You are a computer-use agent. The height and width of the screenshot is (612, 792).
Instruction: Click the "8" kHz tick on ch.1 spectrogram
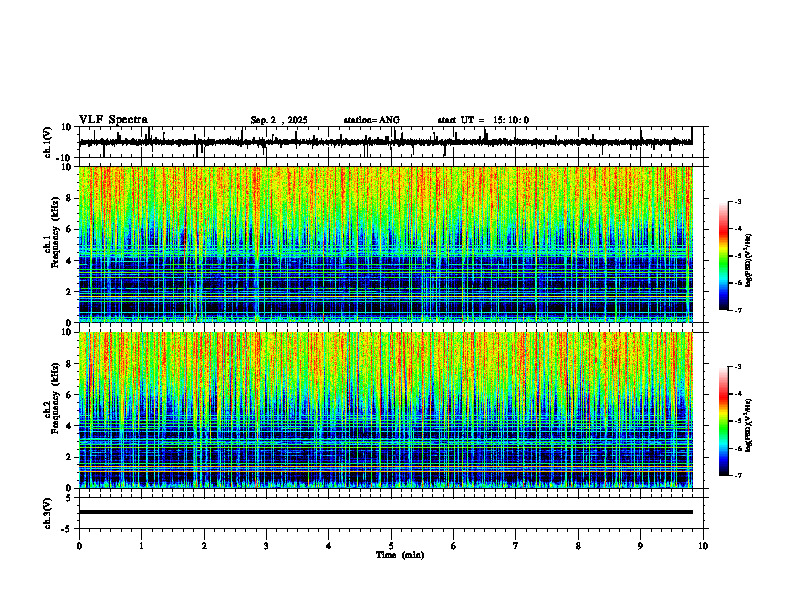[69, 198]
